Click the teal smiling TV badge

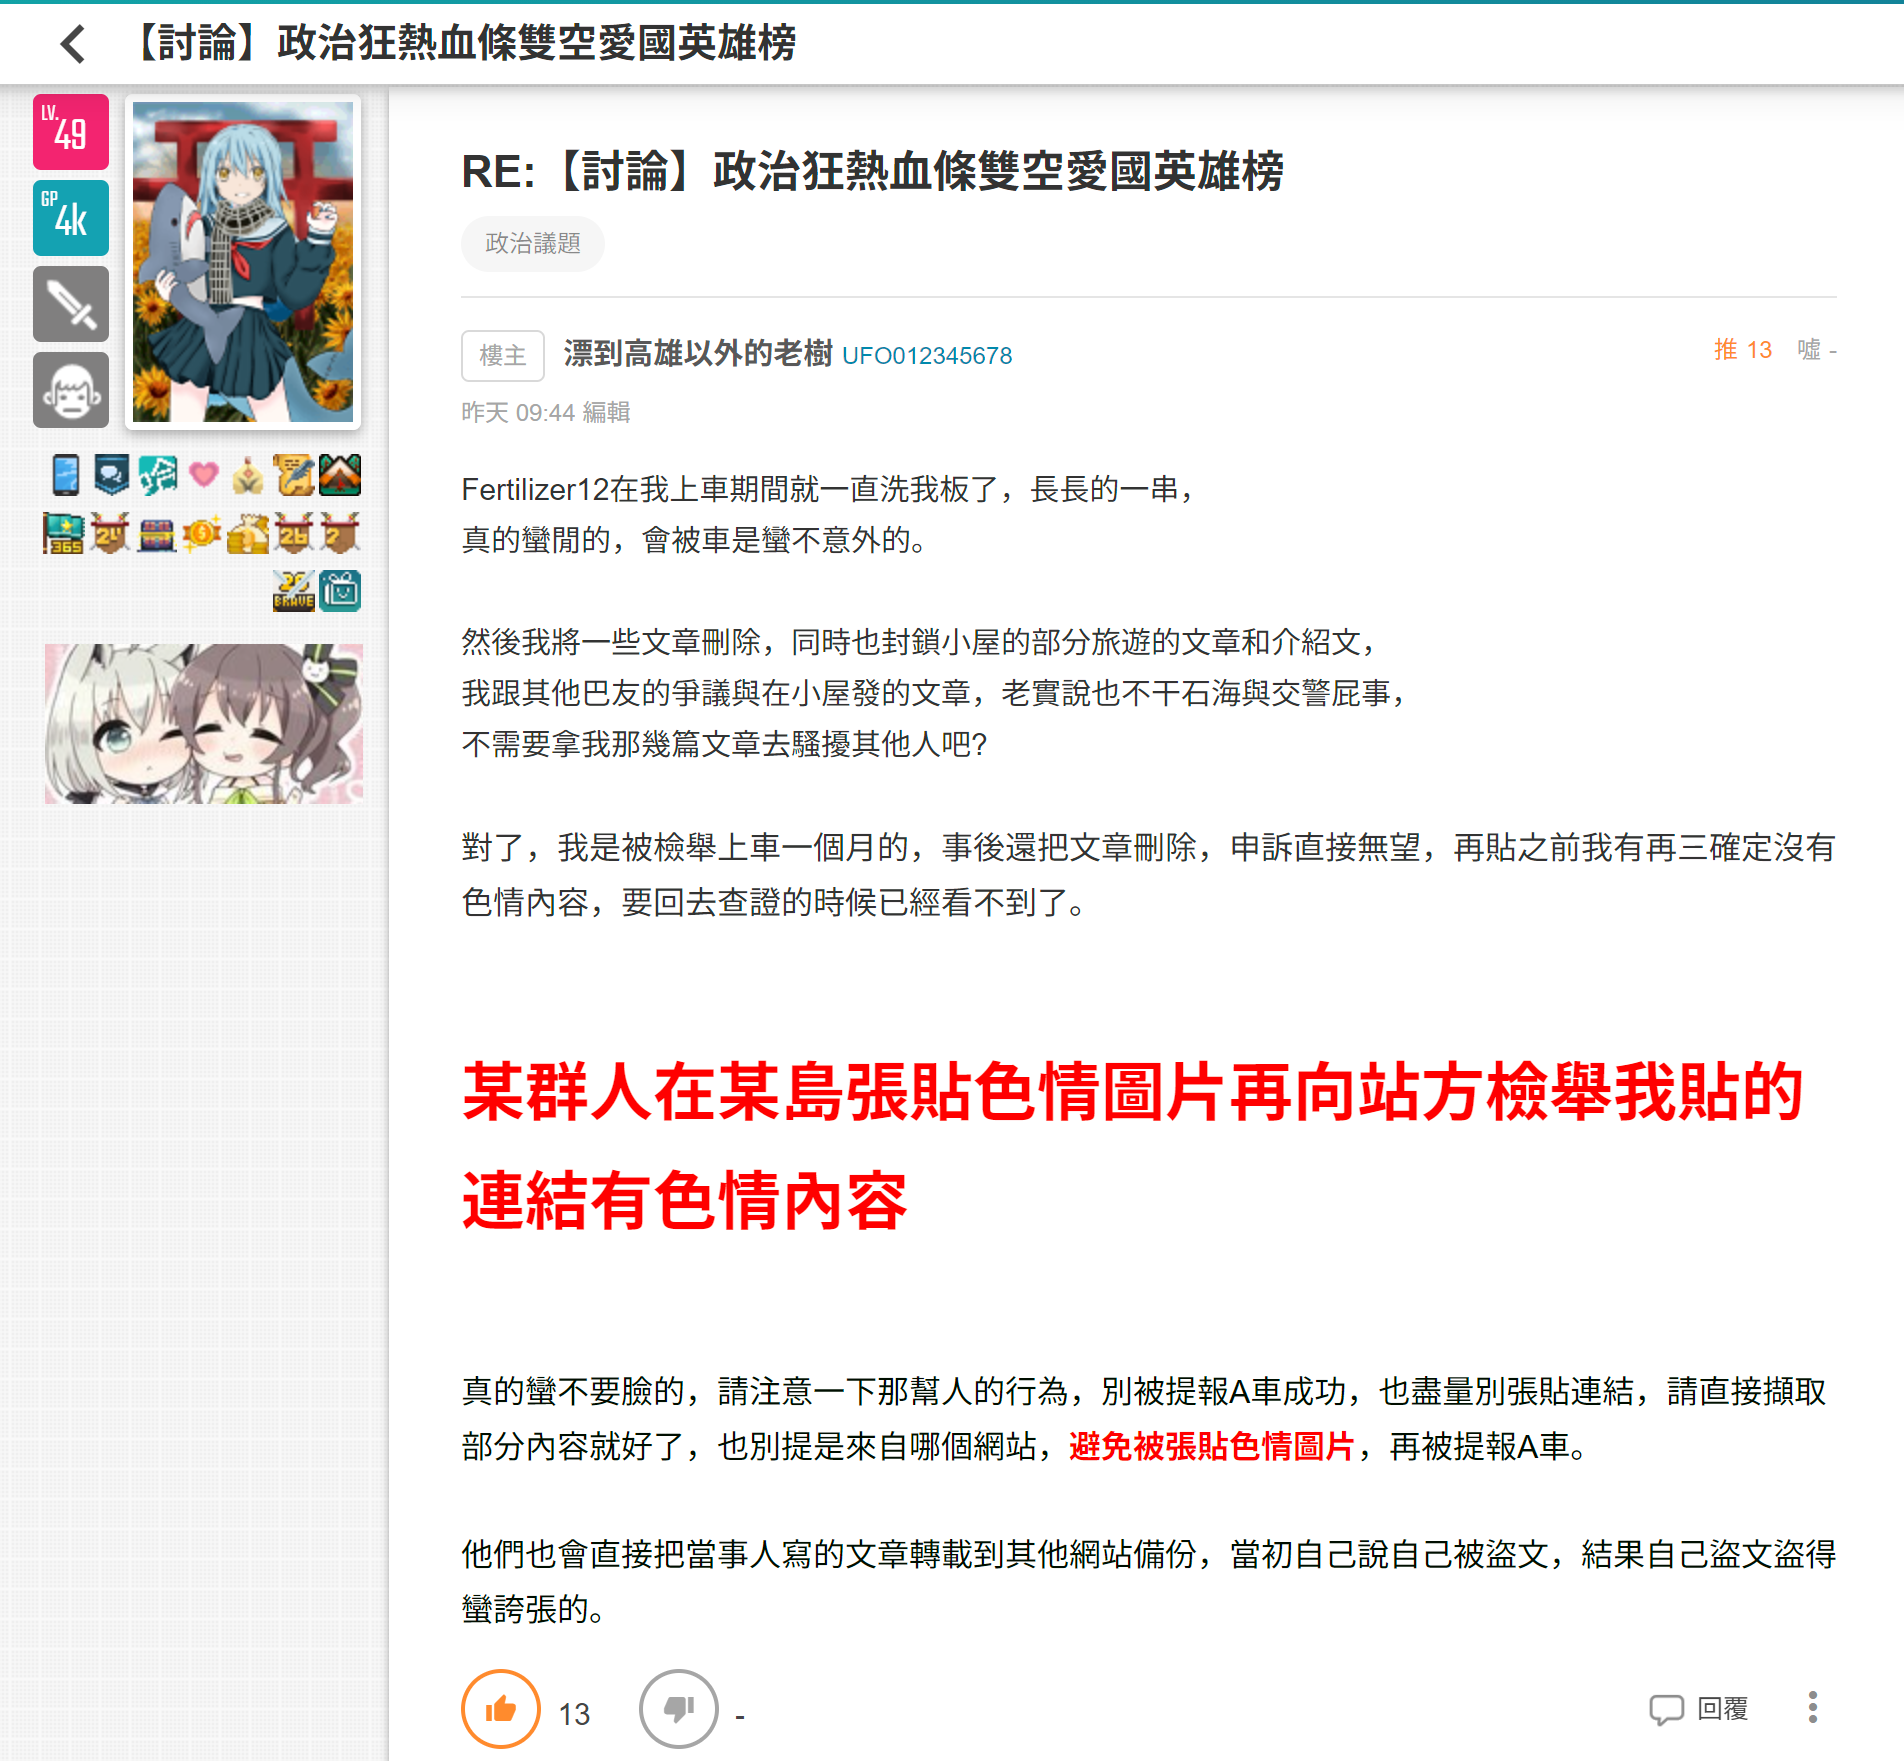click(x=340, y=591)
